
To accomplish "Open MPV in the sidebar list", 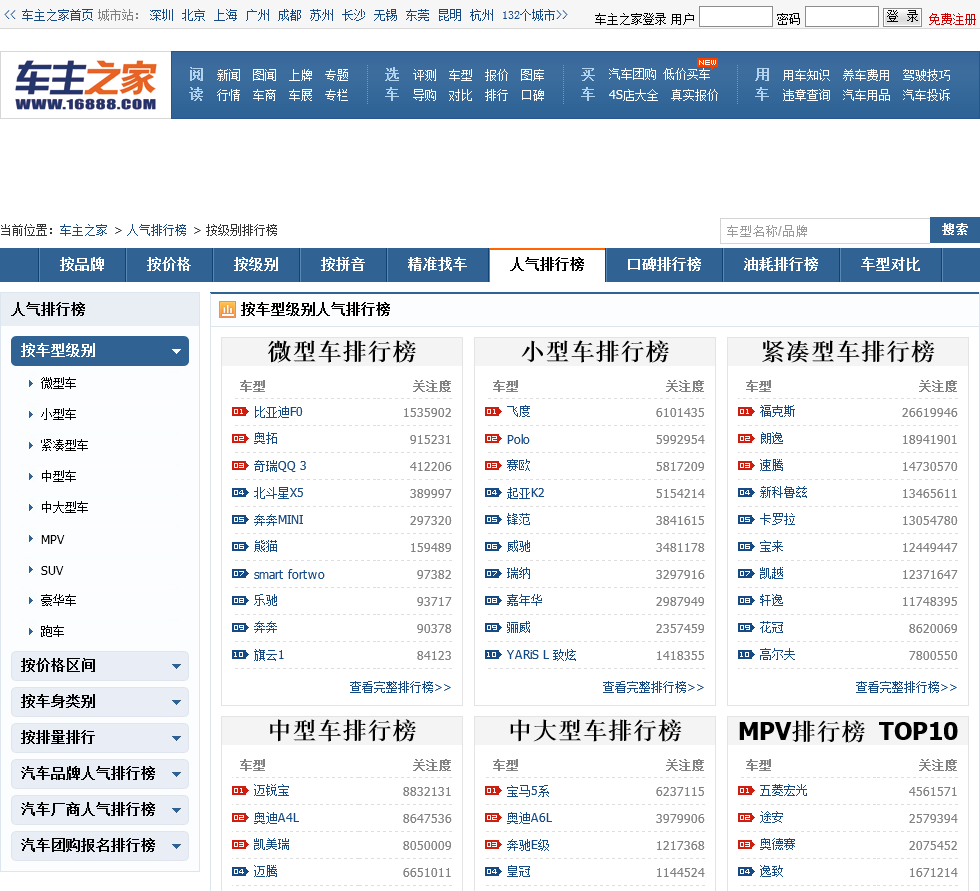I will point(52,539).
